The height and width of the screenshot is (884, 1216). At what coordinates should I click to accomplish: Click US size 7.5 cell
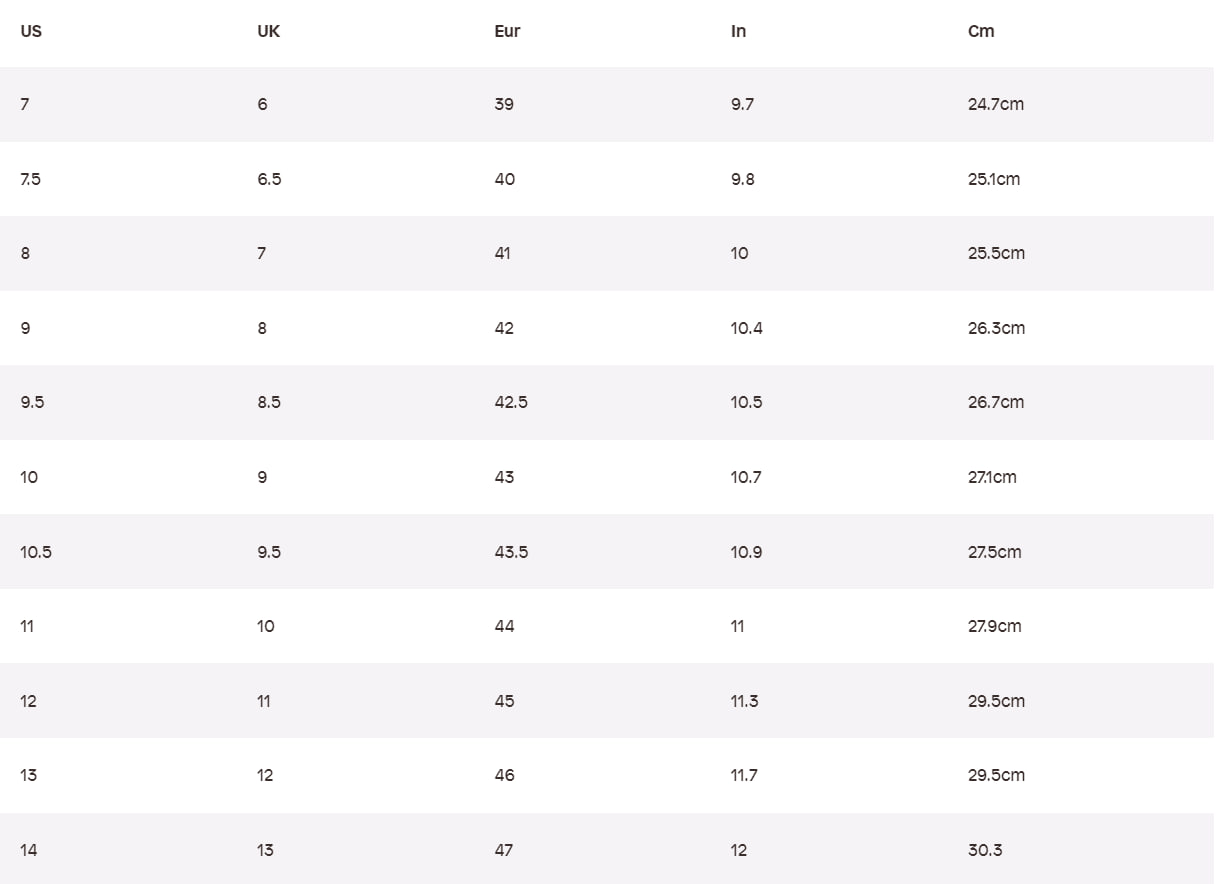(31, 179)
